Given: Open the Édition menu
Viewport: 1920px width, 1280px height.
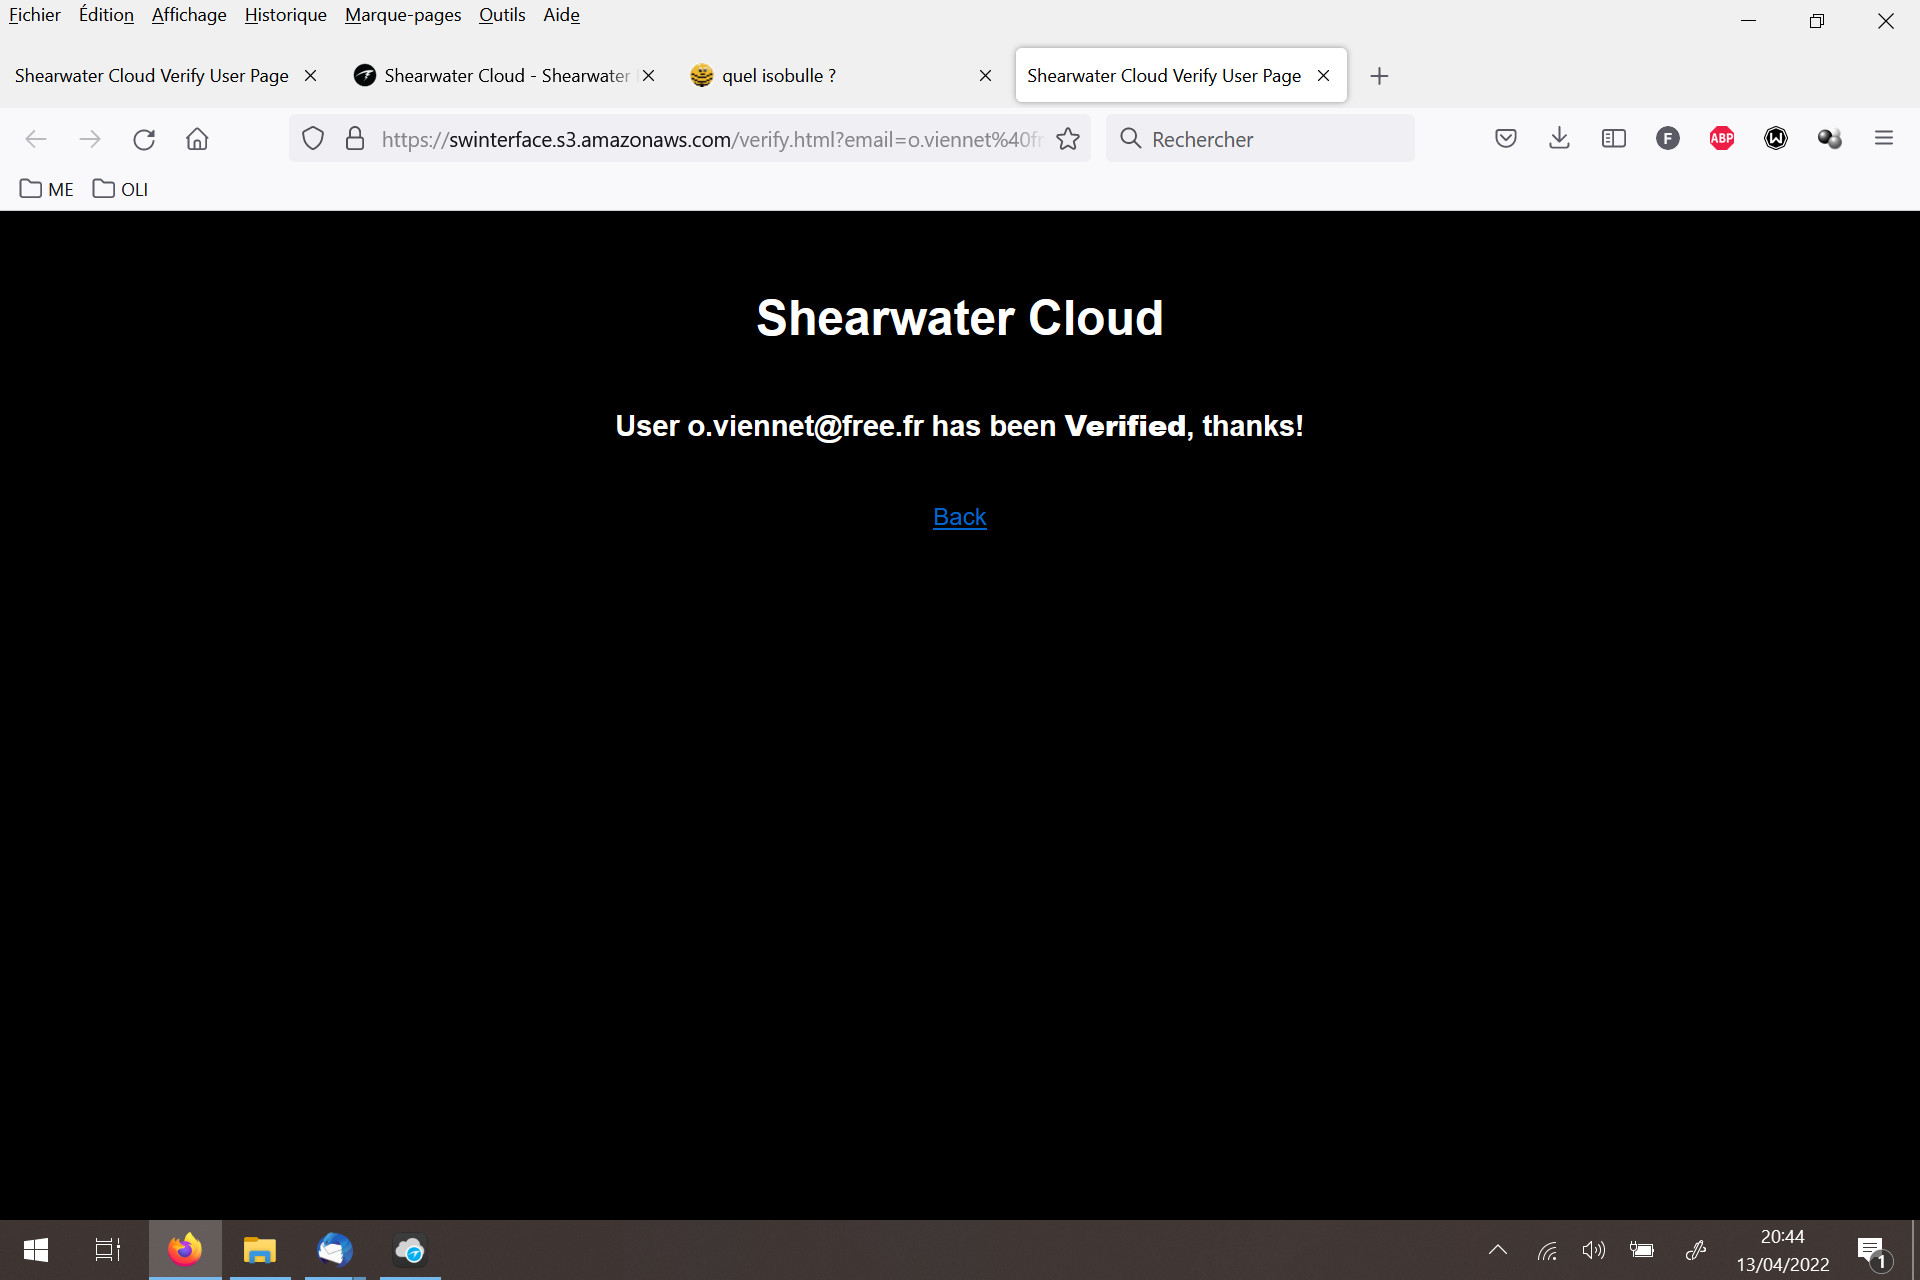Looking at the screenshot, I should tap(106, 15).
